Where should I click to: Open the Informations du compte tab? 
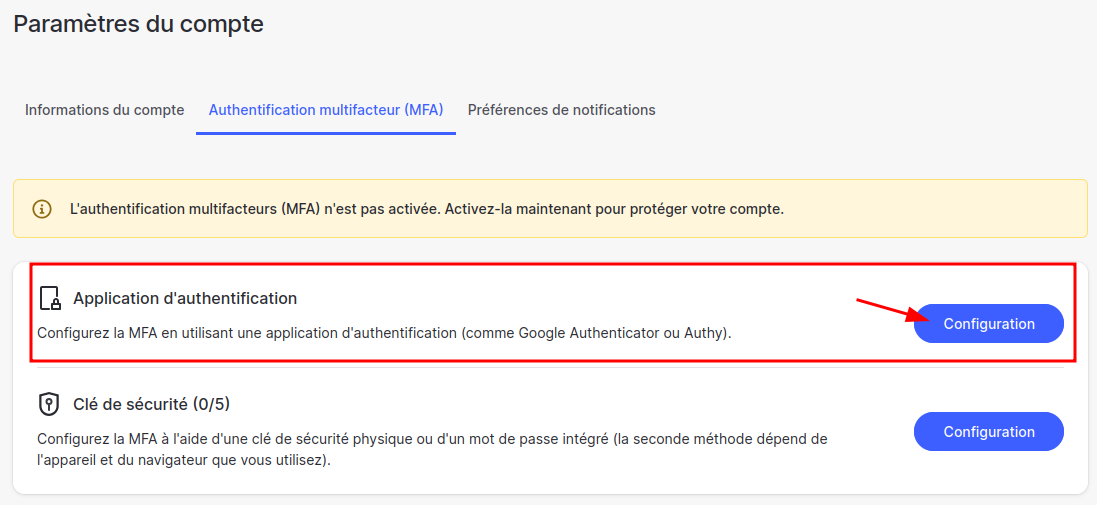(x=105, y=110)
